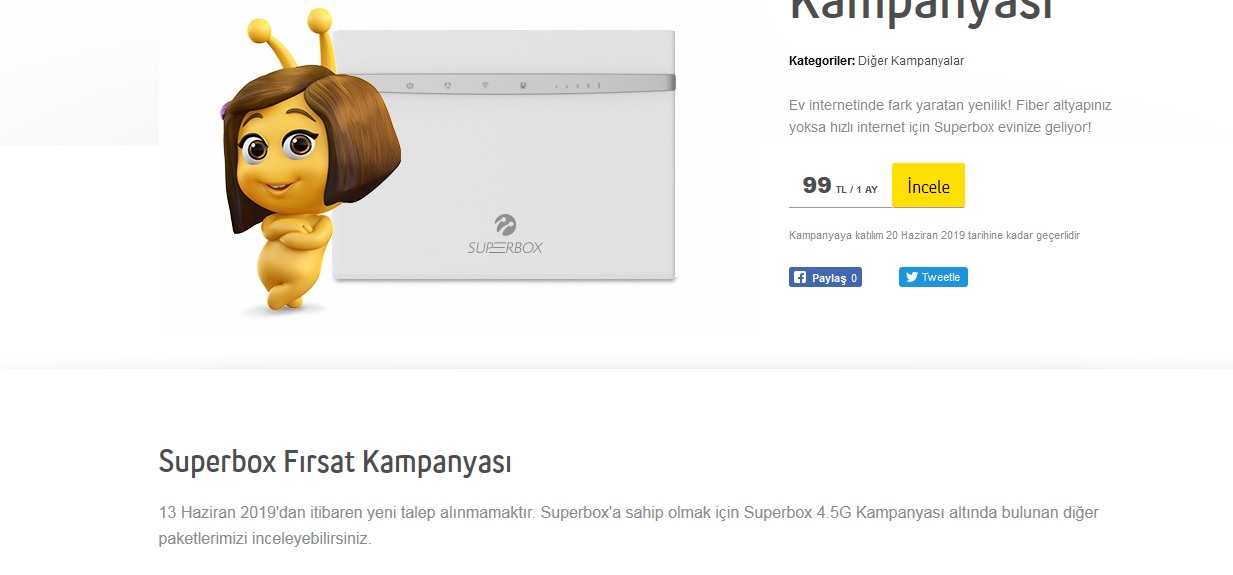
Task: Click the 99 TL / 1 AY price
Action: [840, 186]
